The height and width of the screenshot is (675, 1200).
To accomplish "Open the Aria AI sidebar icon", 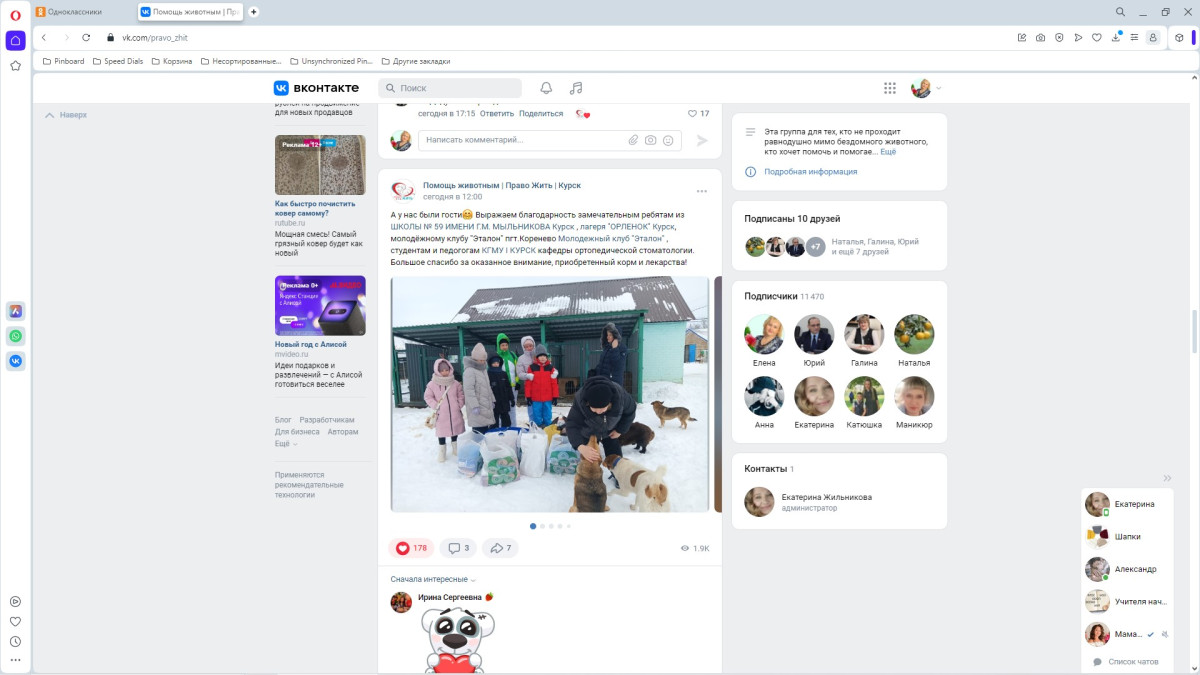I will (15, 311).
